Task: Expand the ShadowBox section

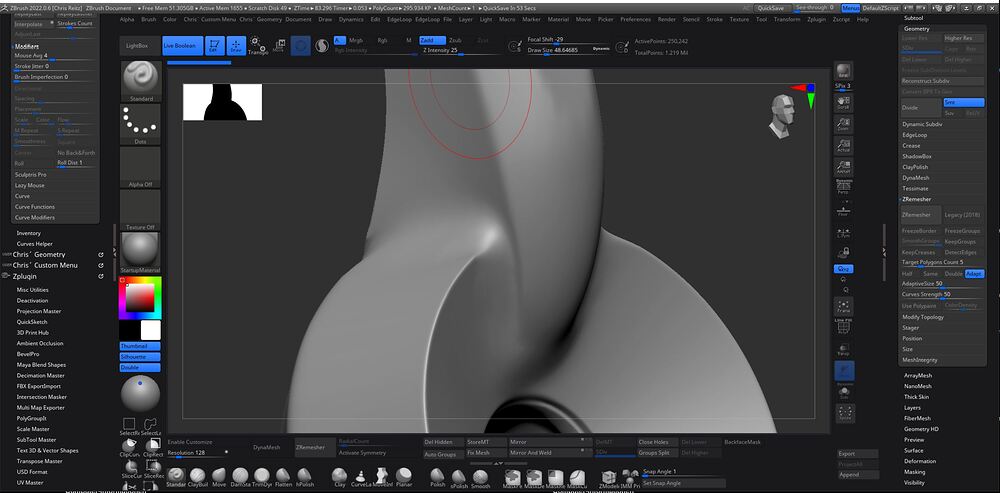Action: click(916, 156)
